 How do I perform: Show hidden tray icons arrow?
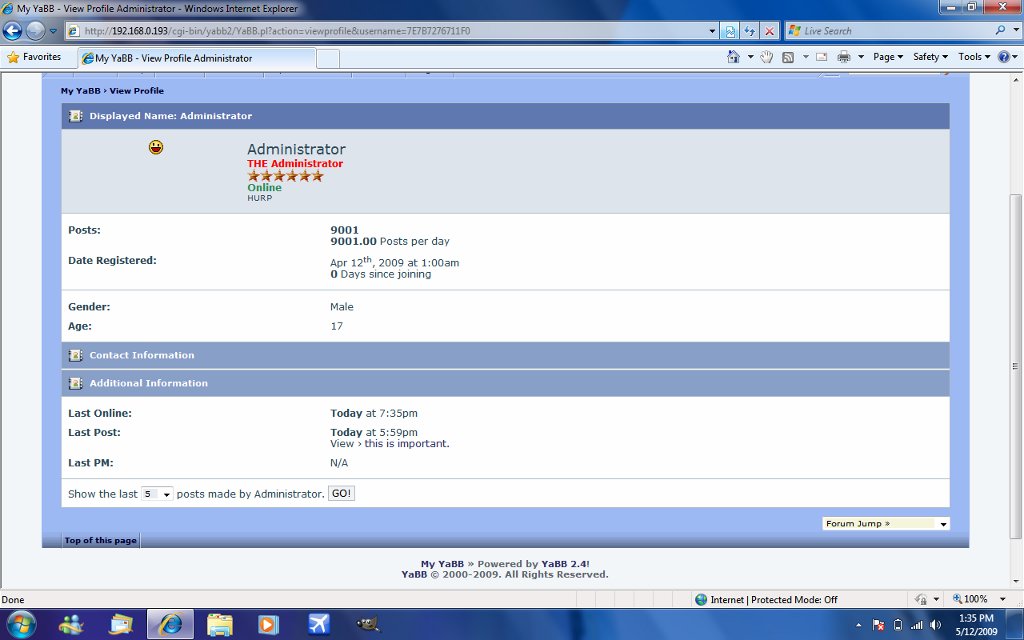coord(858,625)
